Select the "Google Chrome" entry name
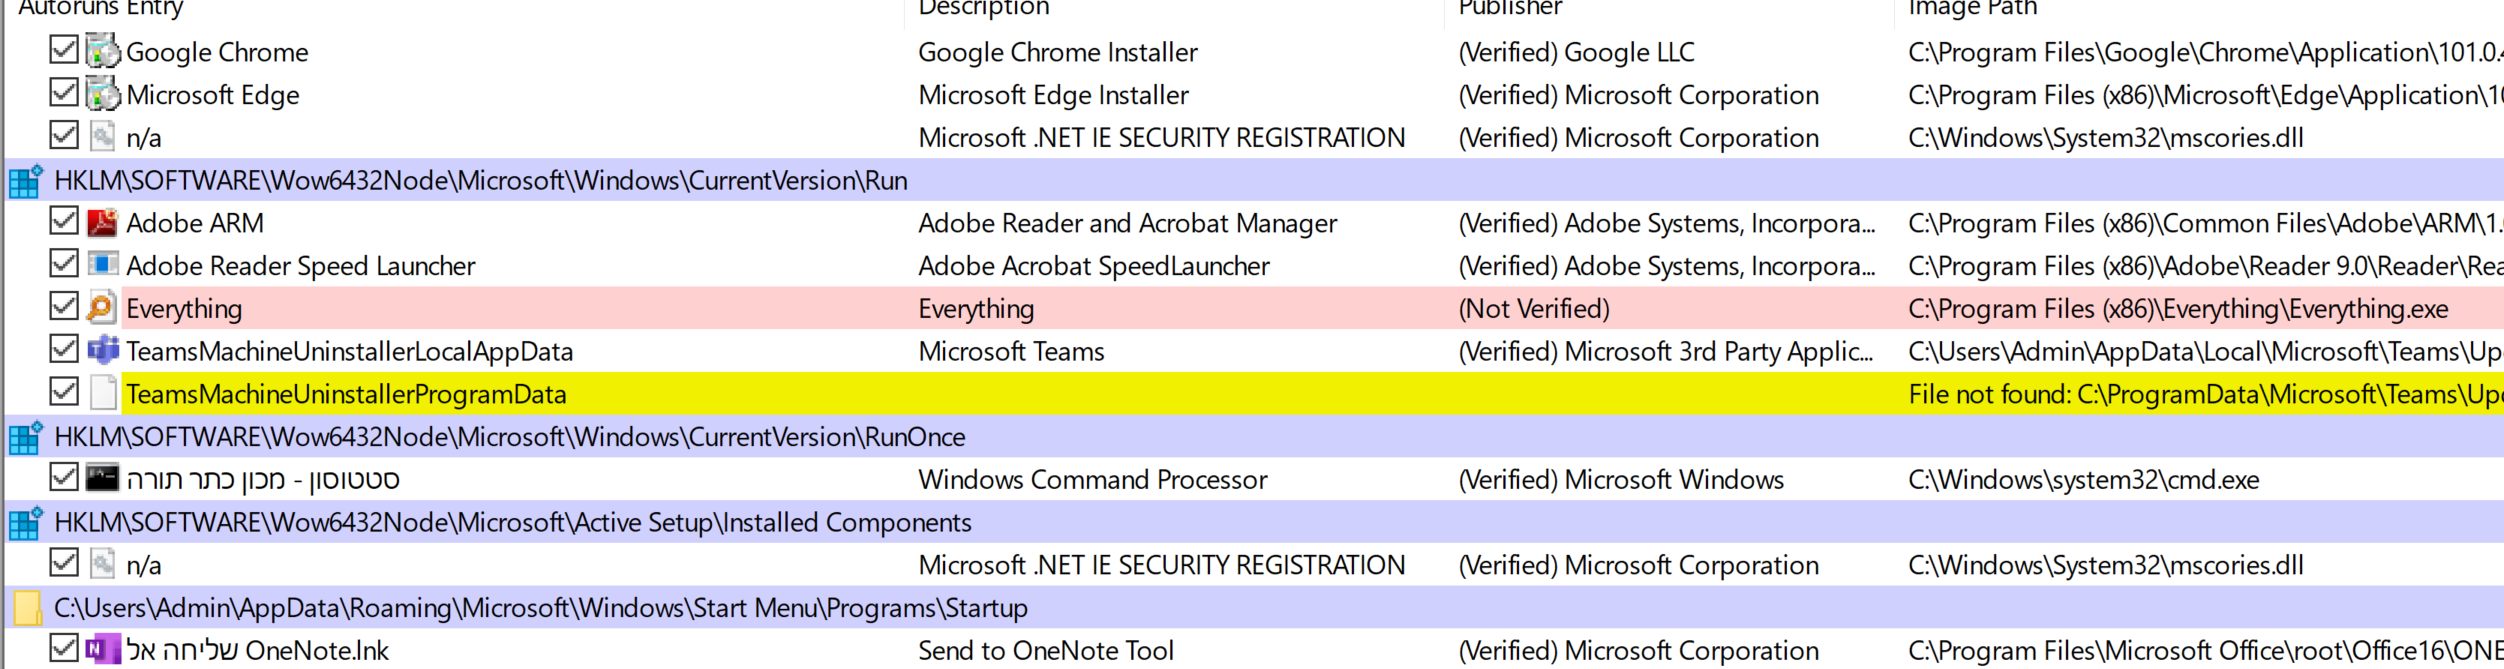The image size is (2504, 669). click(217, 52)
